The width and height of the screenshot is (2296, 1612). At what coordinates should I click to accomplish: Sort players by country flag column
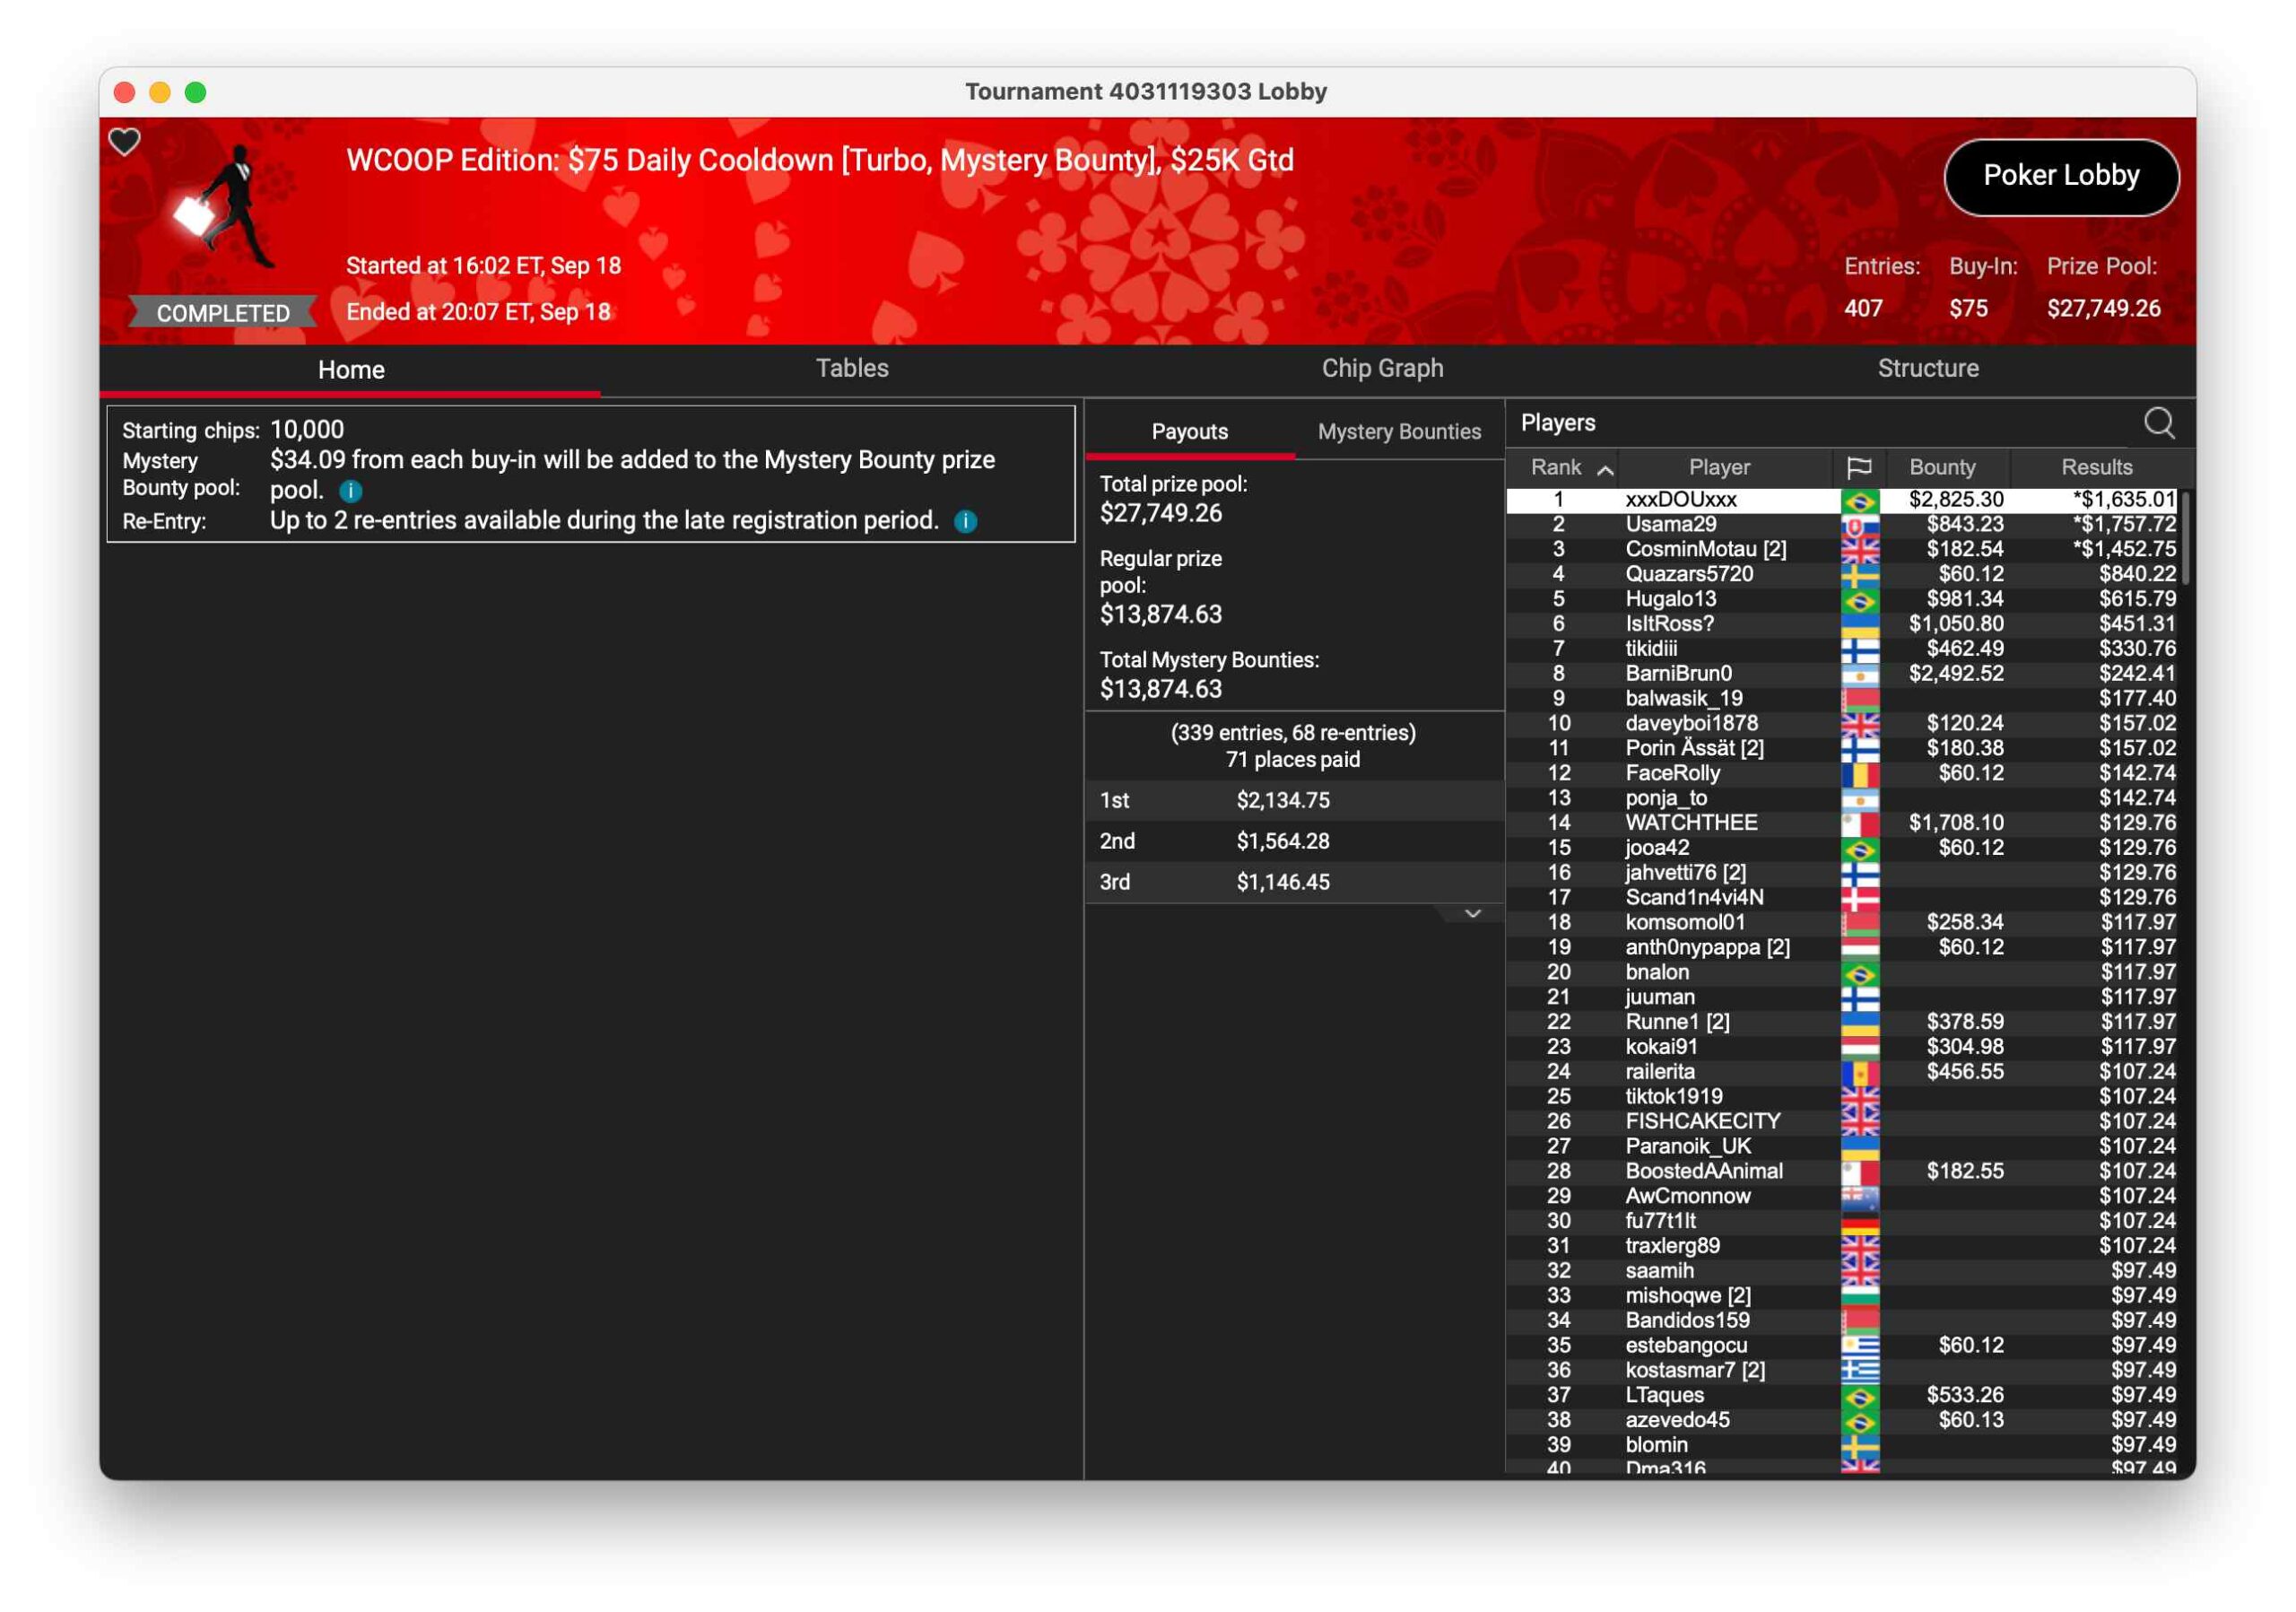(x=1859, y=467)
